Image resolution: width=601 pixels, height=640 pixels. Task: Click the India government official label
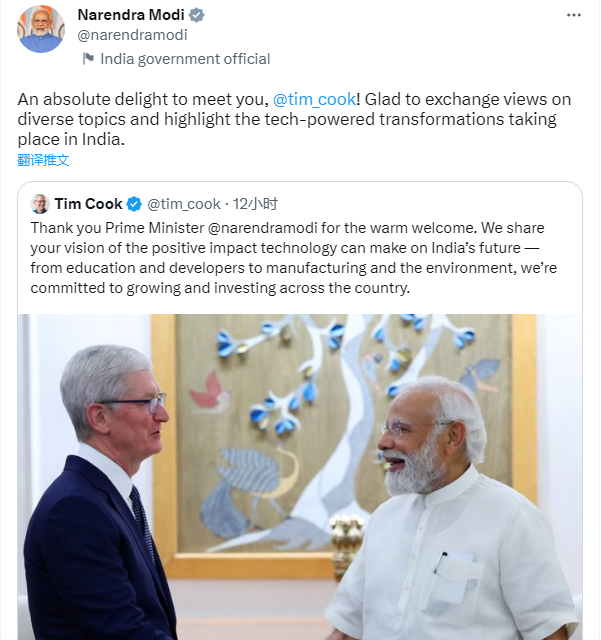pyautogui.click(x=185, y=59)
